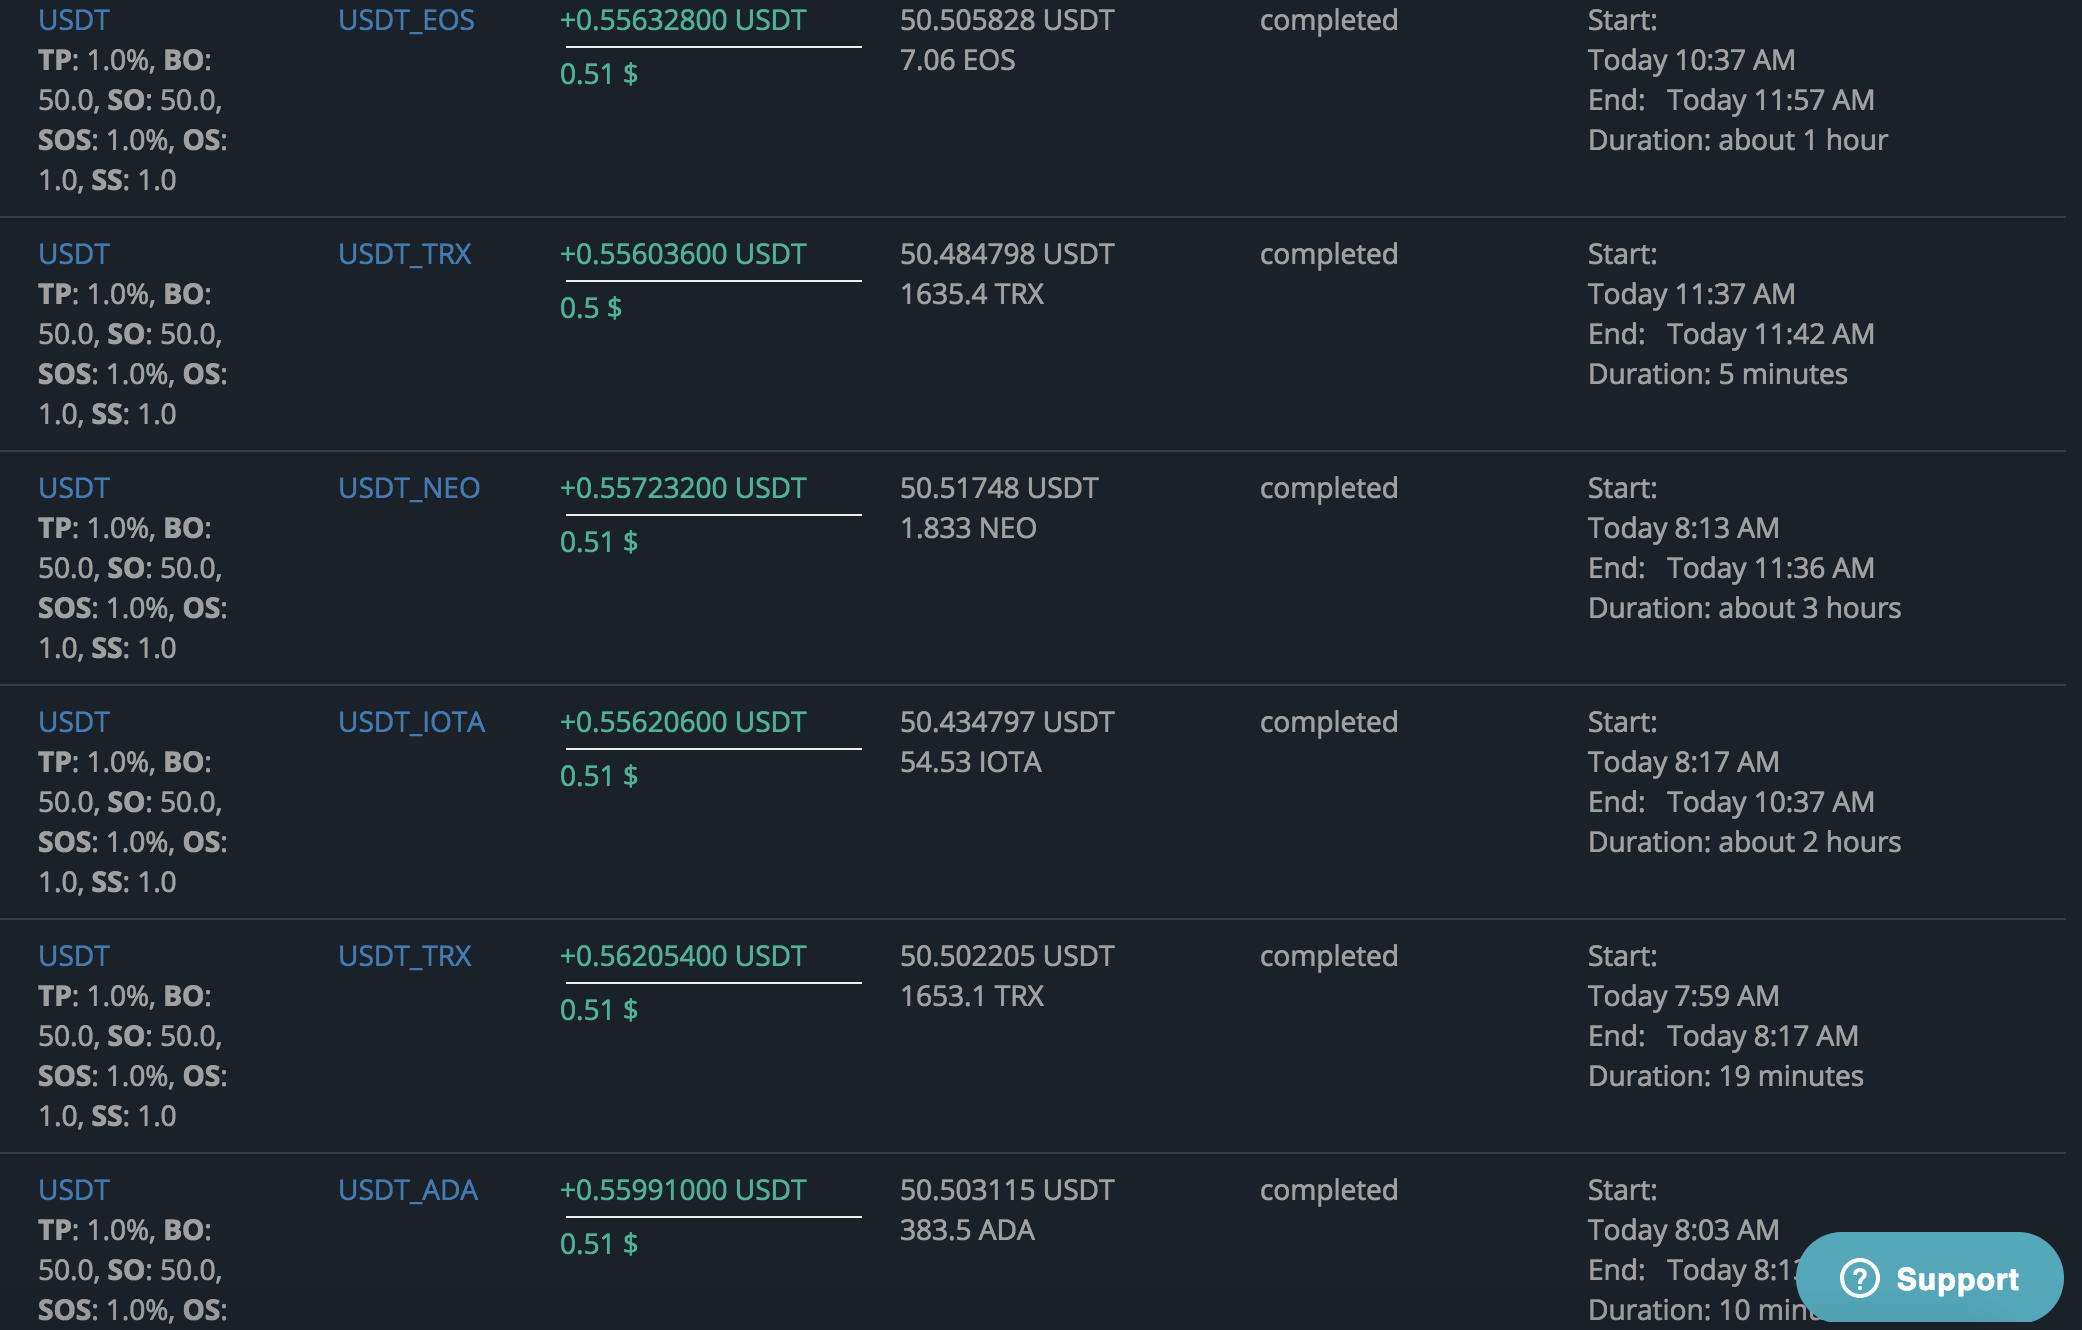The width and height of the screenshot is (2082, 1330).
Task: Click USDT bot link in NEO row
Action: coord(74,488)
